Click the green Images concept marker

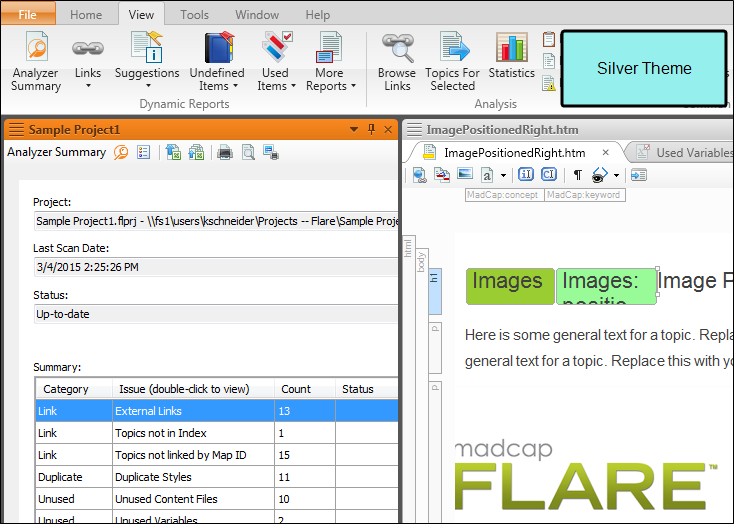510,286
